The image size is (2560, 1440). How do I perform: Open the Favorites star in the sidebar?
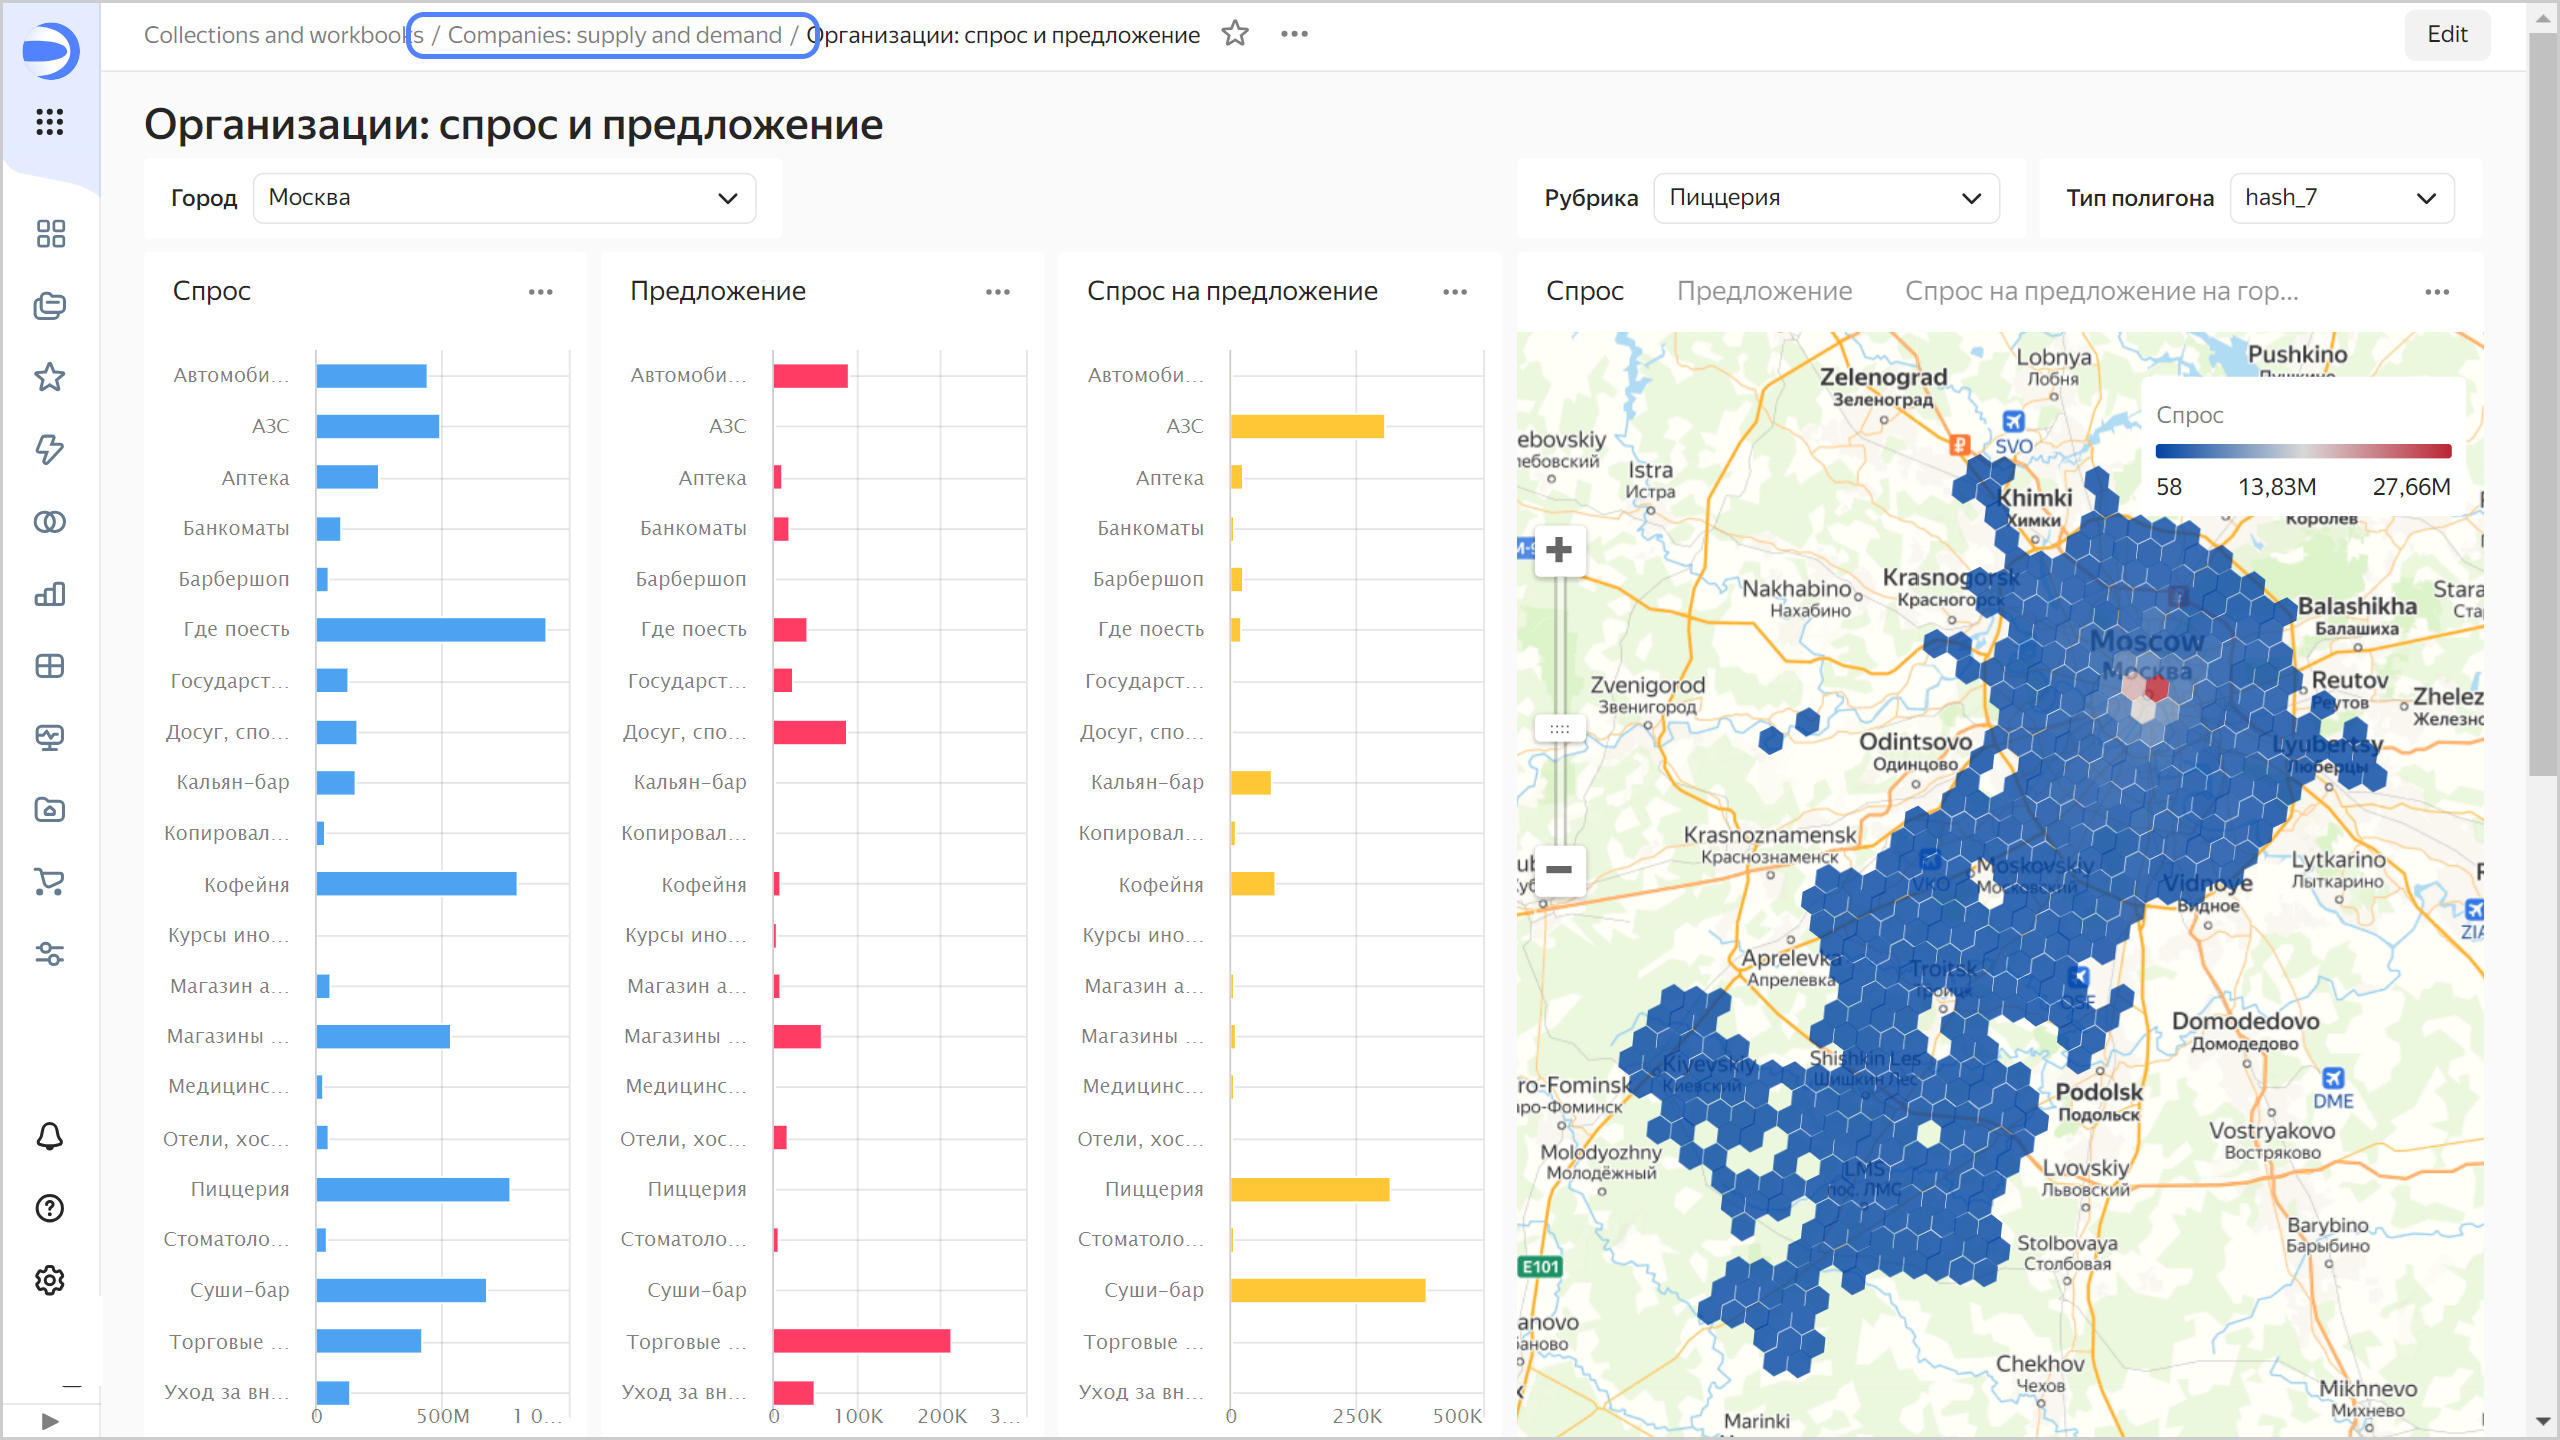point(49,377)
